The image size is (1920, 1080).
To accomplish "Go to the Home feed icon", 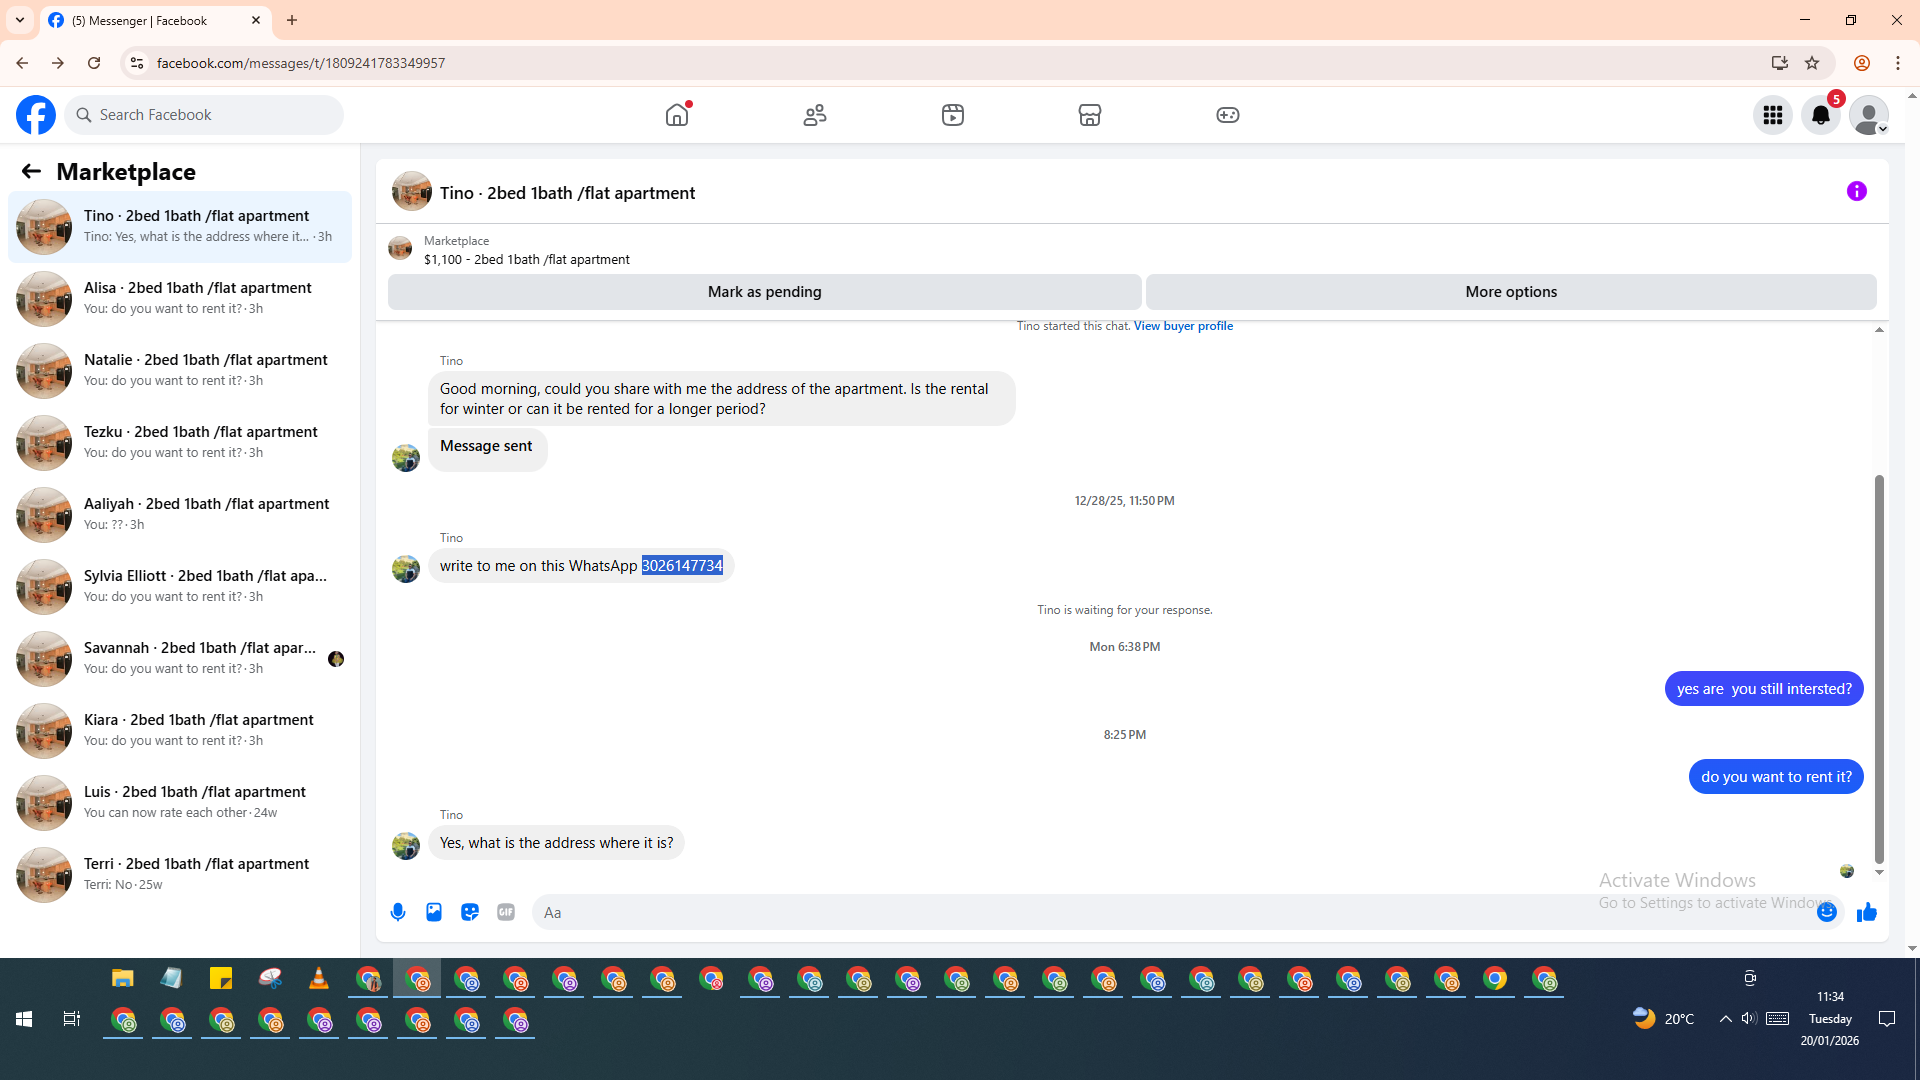I will [677, 115].
